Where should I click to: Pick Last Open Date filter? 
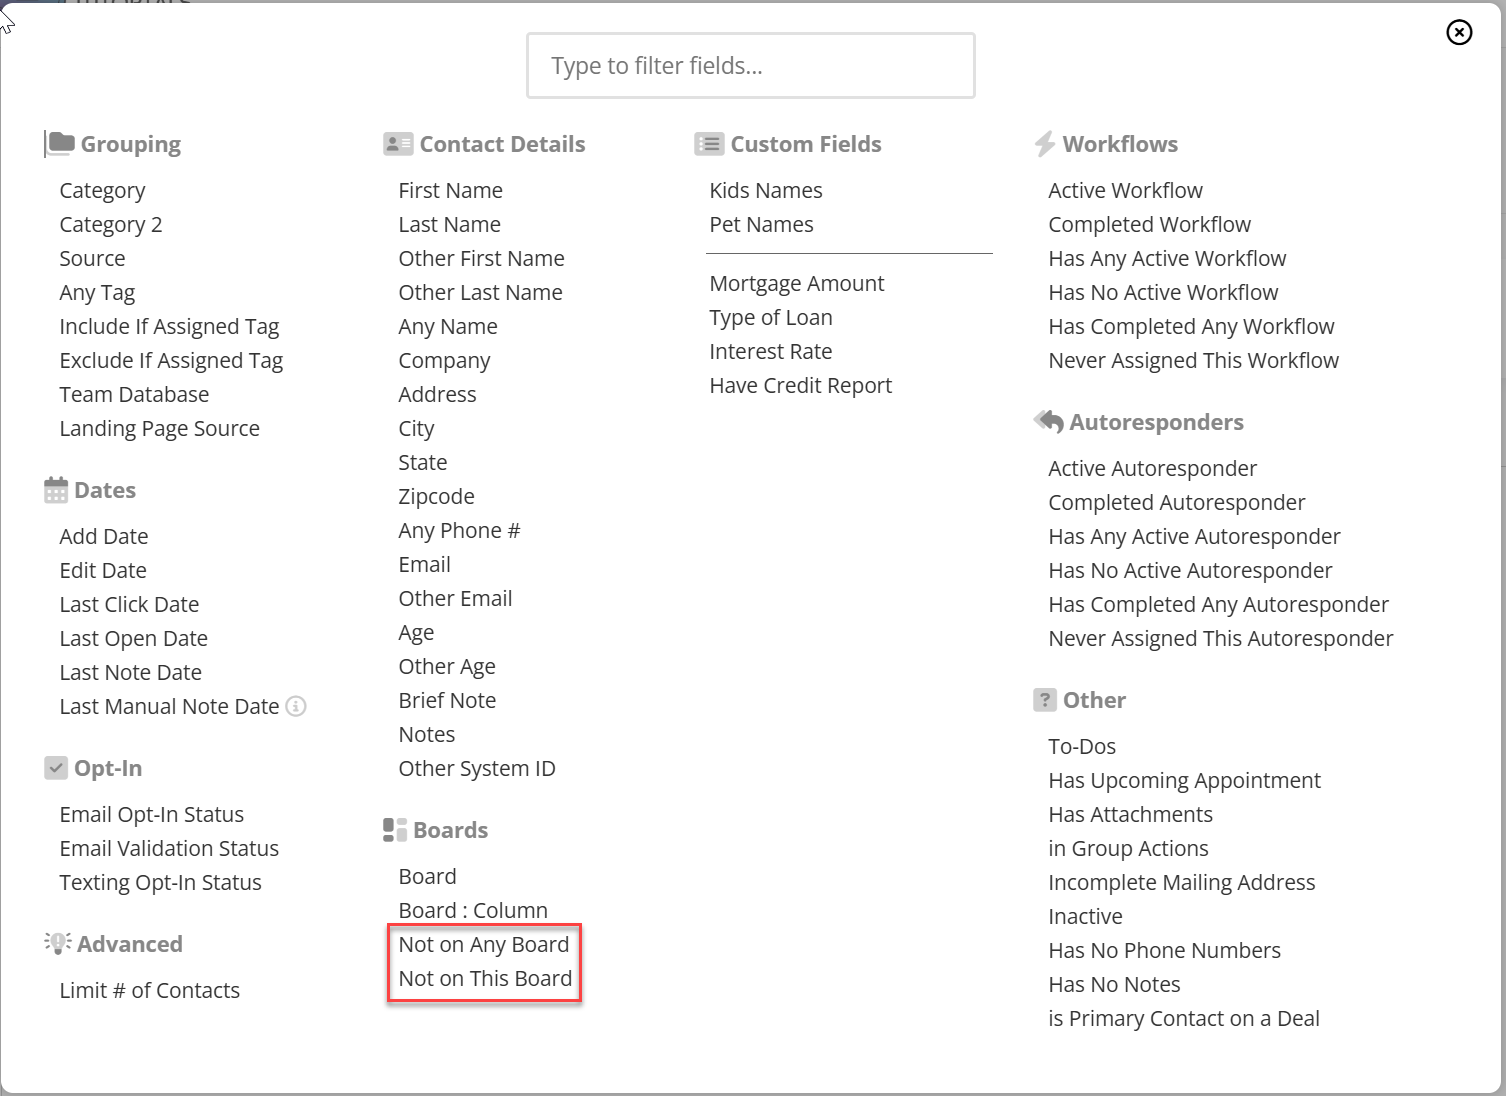coord(133,639)
